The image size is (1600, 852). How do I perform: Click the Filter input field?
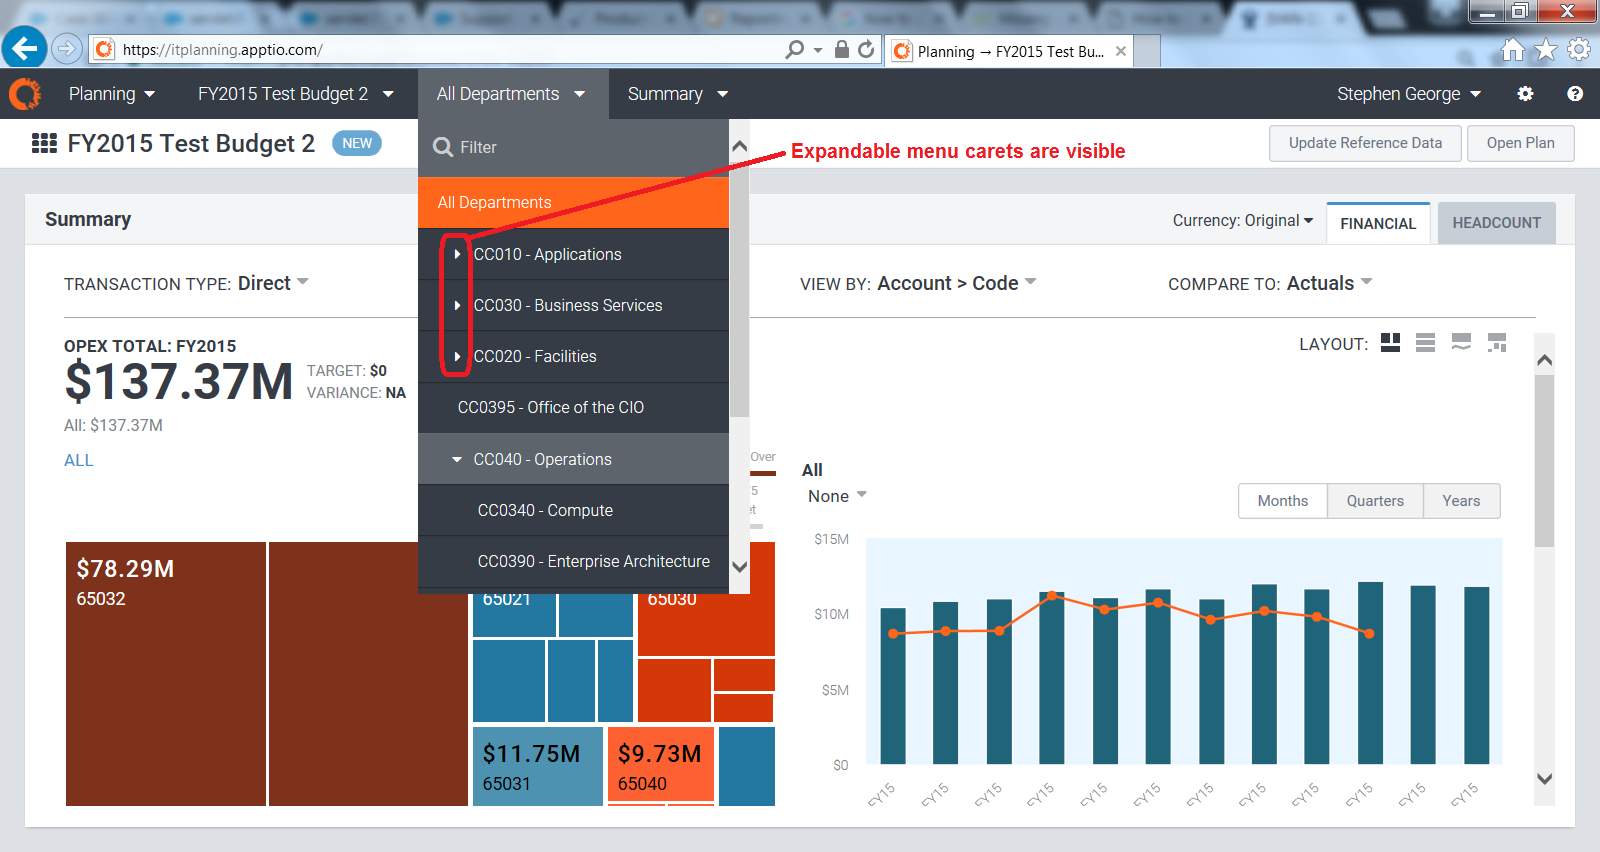573,147
